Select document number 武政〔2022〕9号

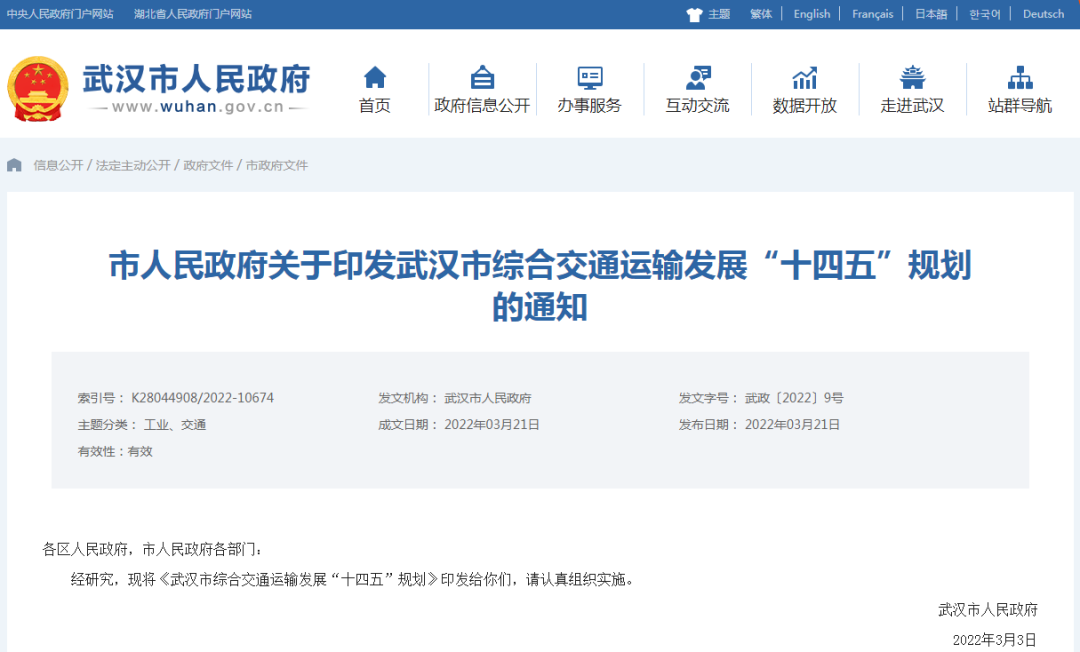pos(794,398)
